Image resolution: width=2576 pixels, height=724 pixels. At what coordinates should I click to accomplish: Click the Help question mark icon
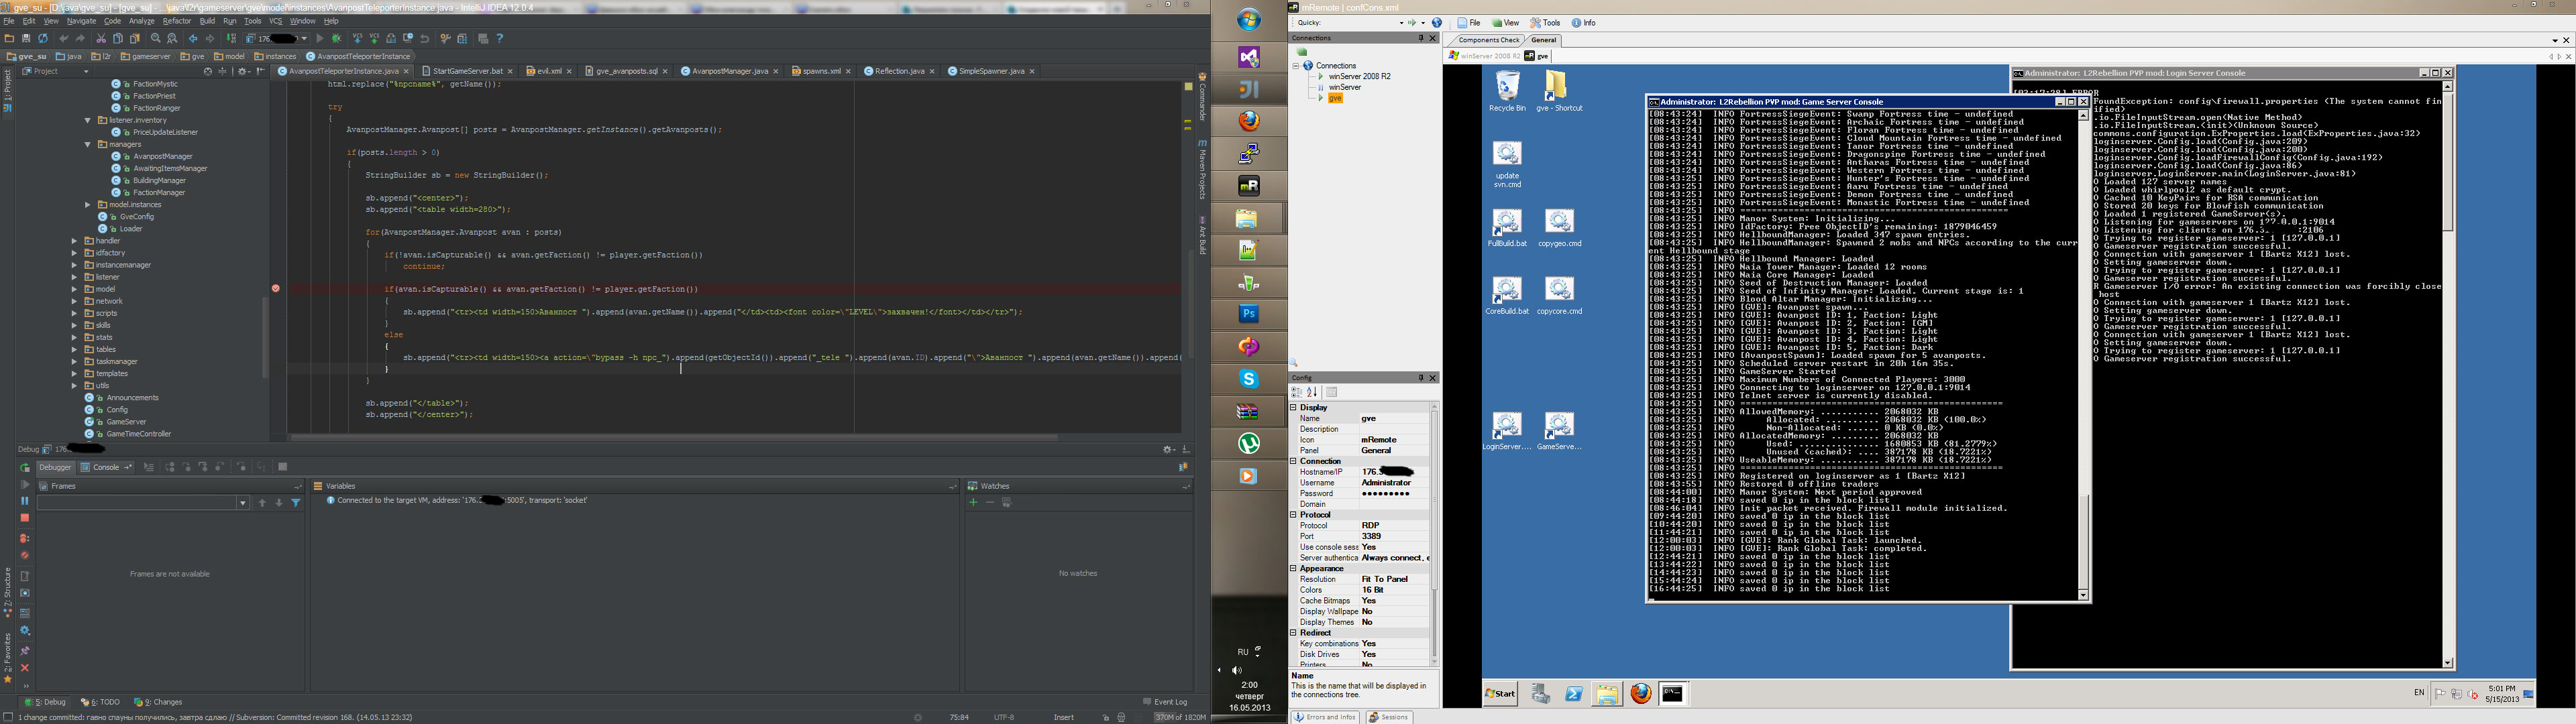(x=500, y=39)
